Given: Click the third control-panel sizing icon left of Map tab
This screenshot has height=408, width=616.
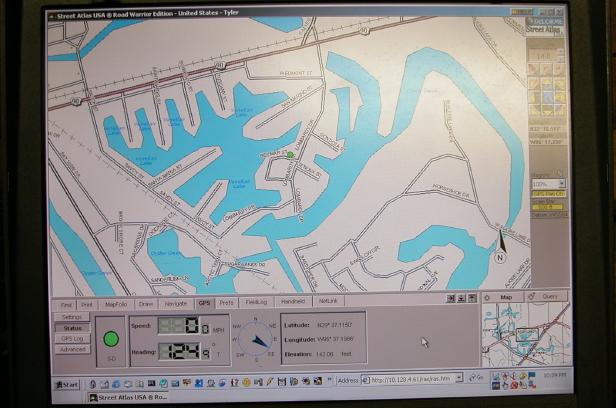Looking at the screenshot, I should (x=472, y=298).
